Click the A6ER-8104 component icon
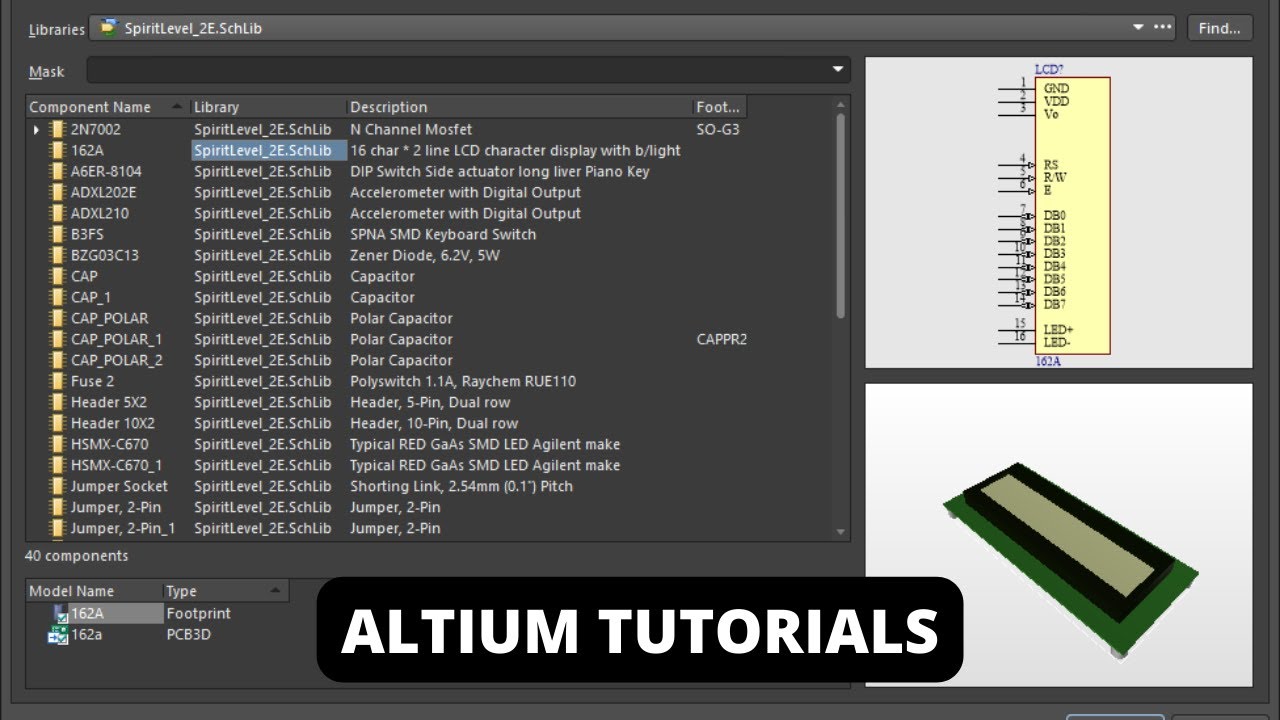This screenshot has height=720, width=1280. pyautogui.click(x=57, y=171)
